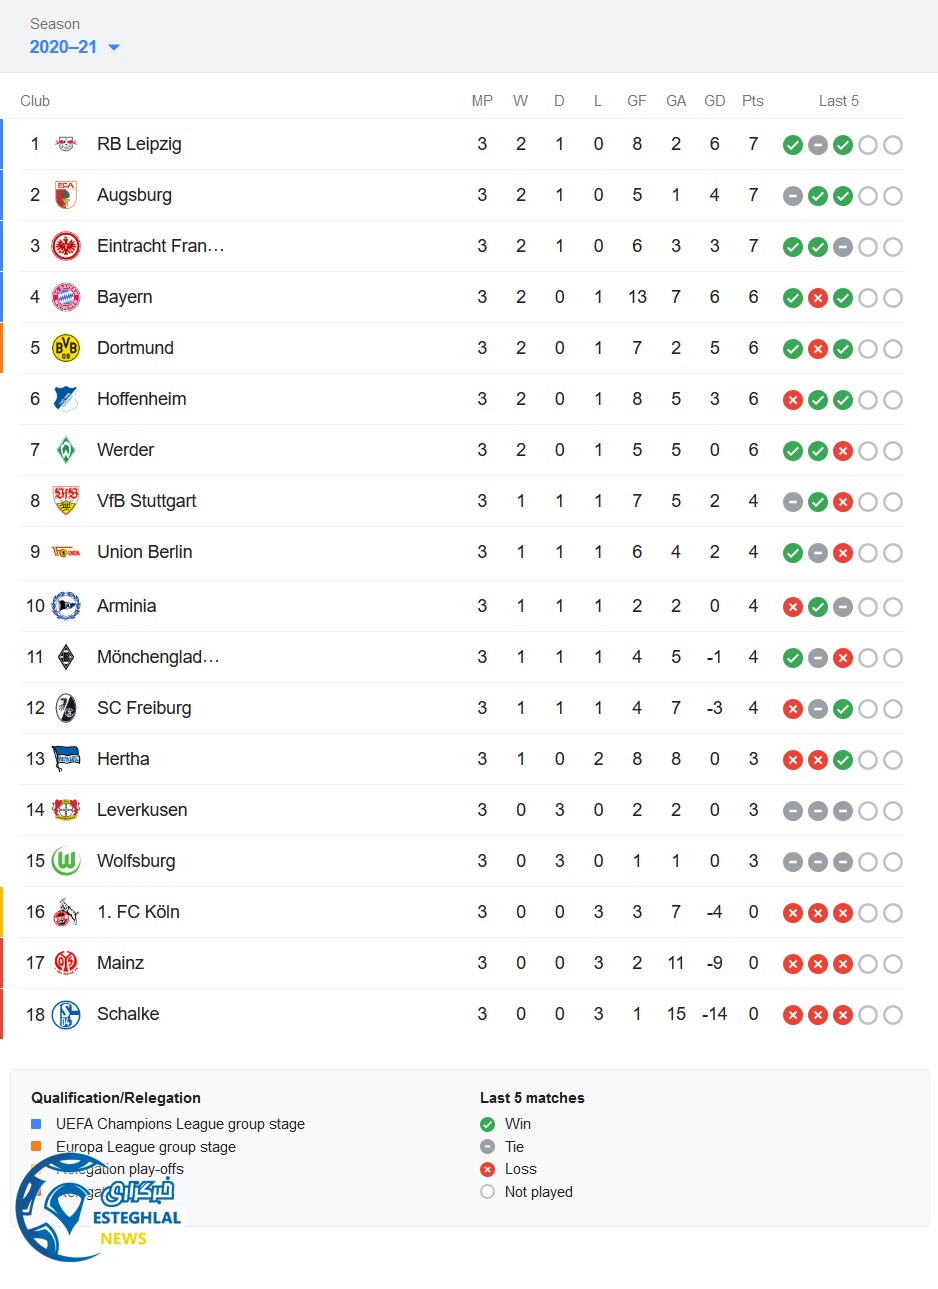
Task: Select the Mainz team name
Action: click(x=120, y=963)
